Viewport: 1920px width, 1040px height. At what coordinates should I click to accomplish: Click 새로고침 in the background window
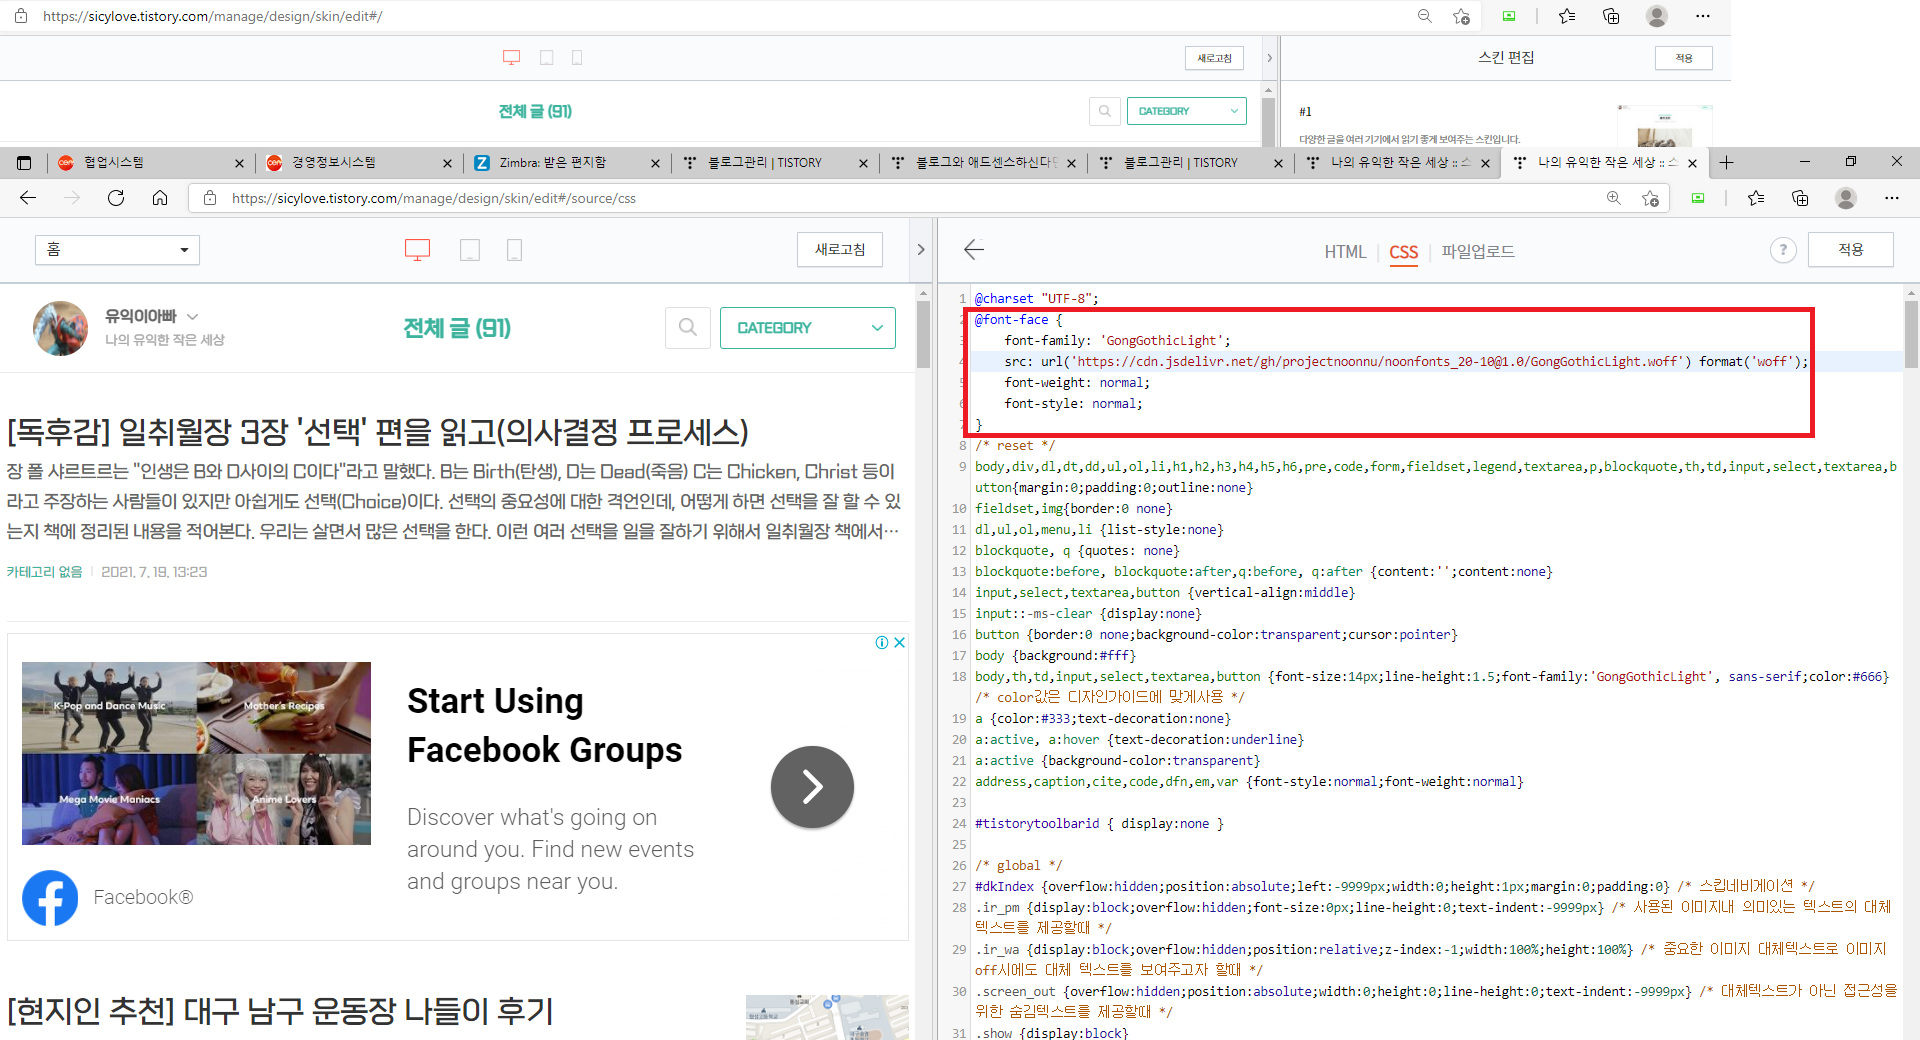[1215, 58]
